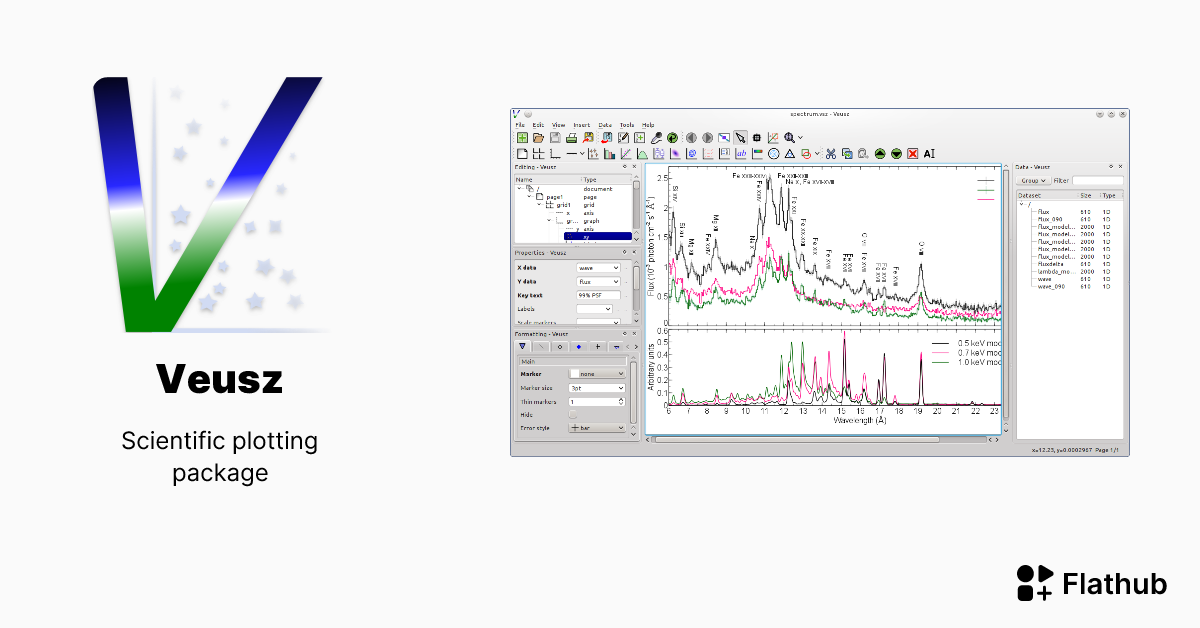Move widget up with the green up arrow

[x=879, y=154]
